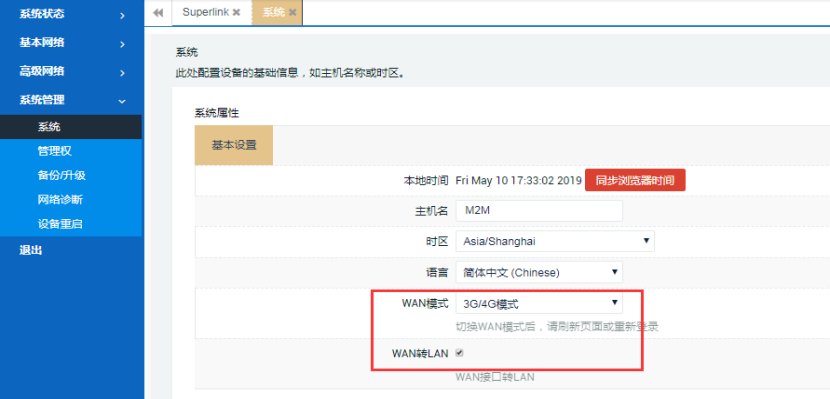Collapse sidebar with double-arrow icon
This screenshot has width=830, height=399.
[x=158, y=13]
